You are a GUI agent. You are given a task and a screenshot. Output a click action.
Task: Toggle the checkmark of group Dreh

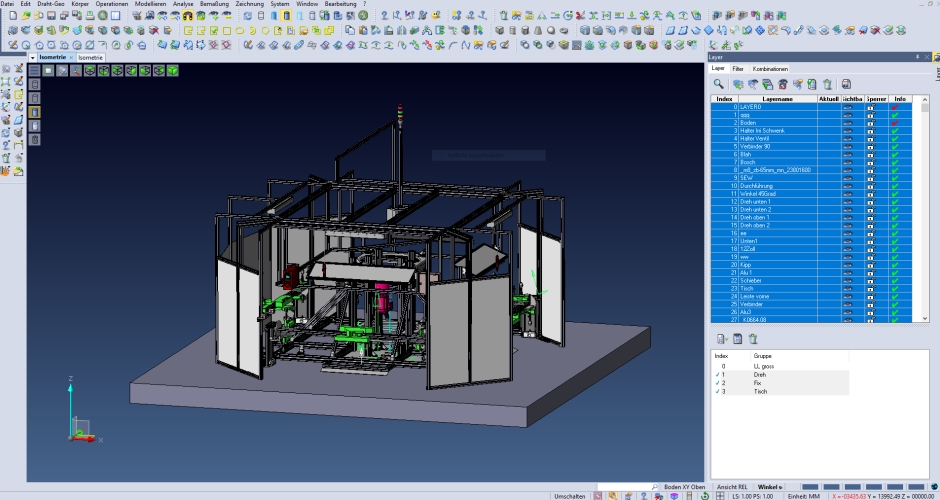point(718,375)
